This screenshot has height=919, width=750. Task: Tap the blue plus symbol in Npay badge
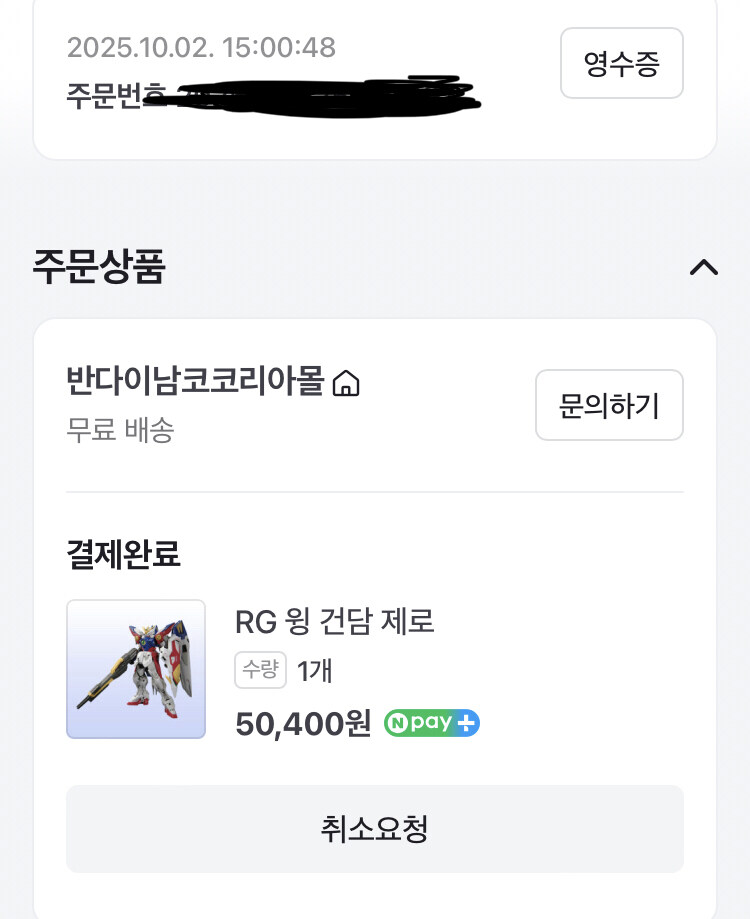[467, 723]
